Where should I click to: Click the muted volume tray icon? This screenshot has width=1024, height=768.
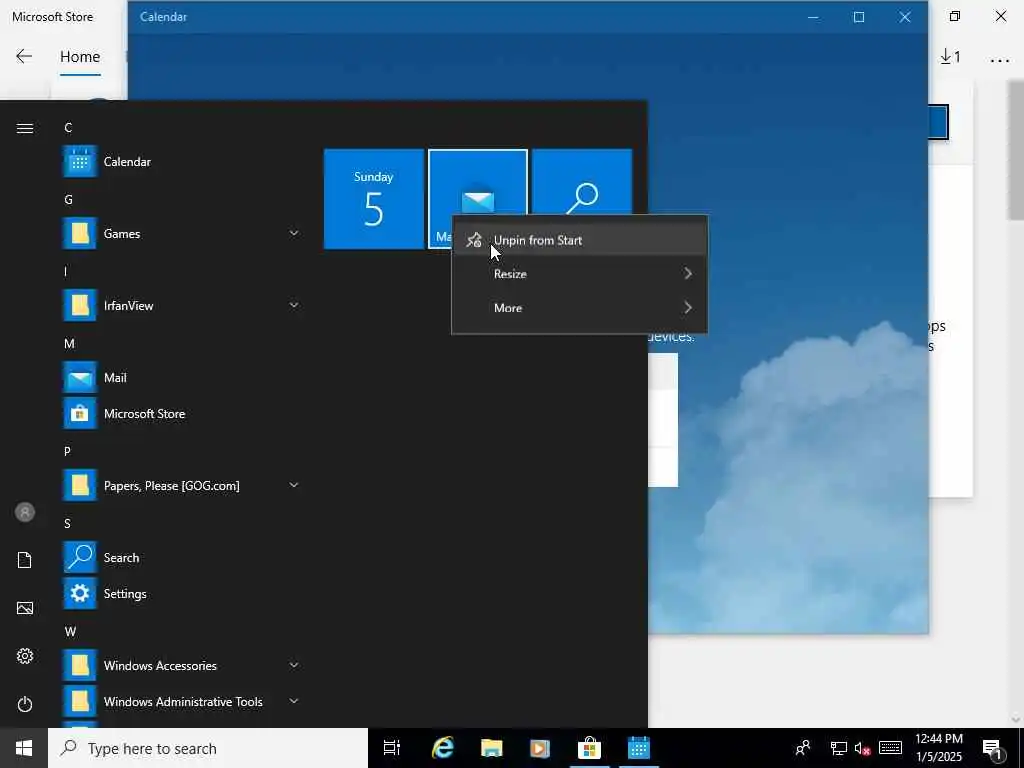tap(862, 748)
